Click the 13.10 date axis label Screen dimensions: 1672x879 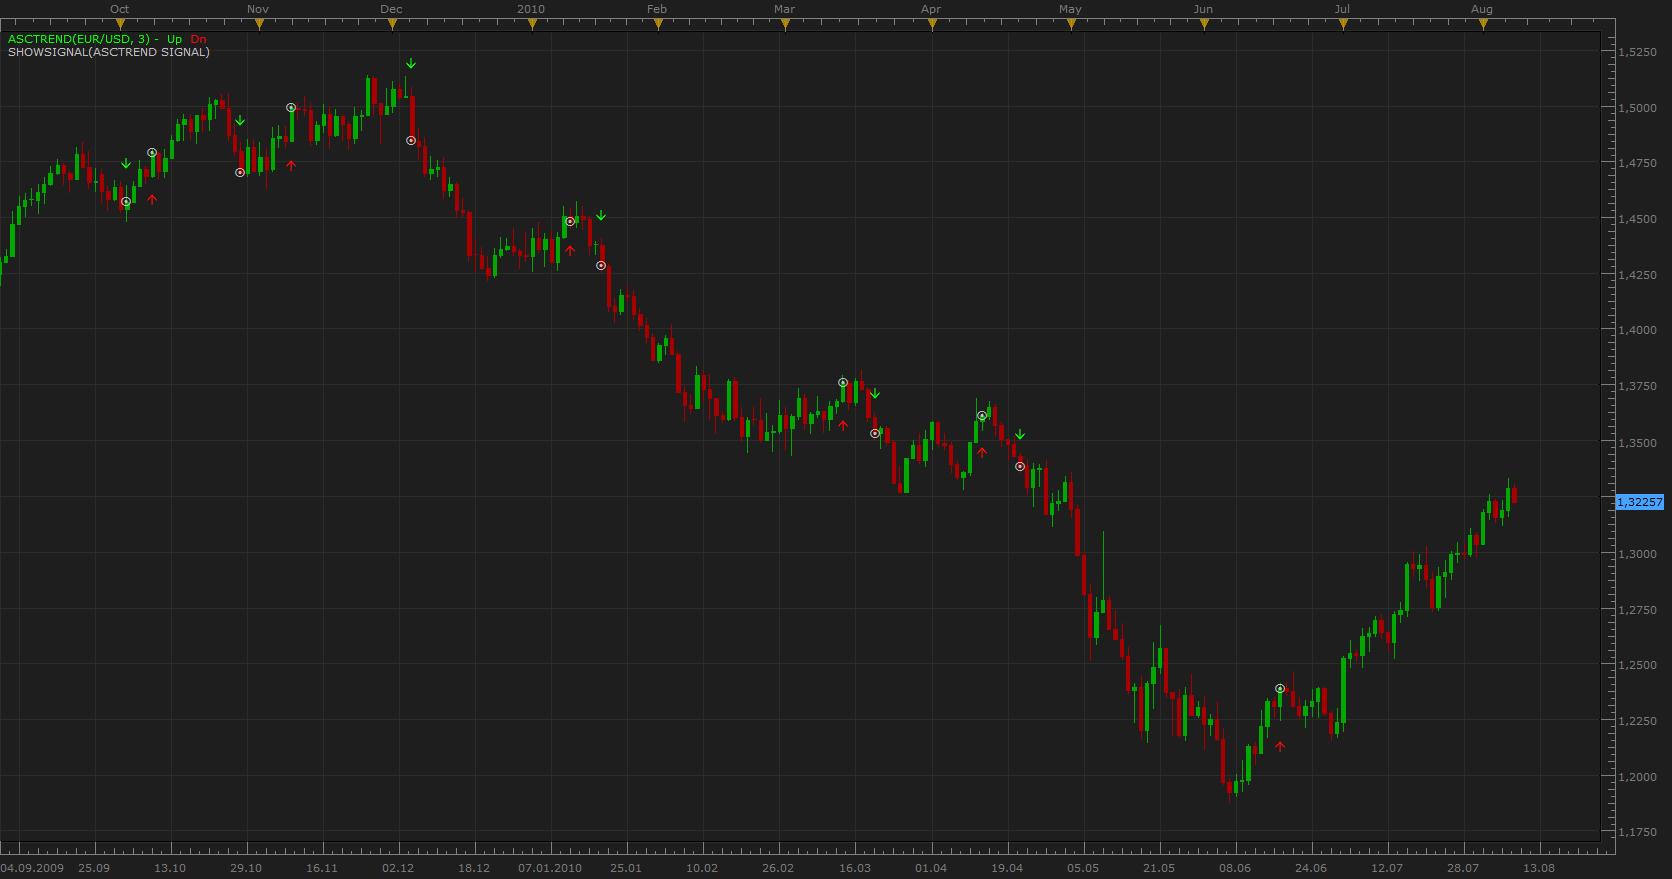[170, 868]
